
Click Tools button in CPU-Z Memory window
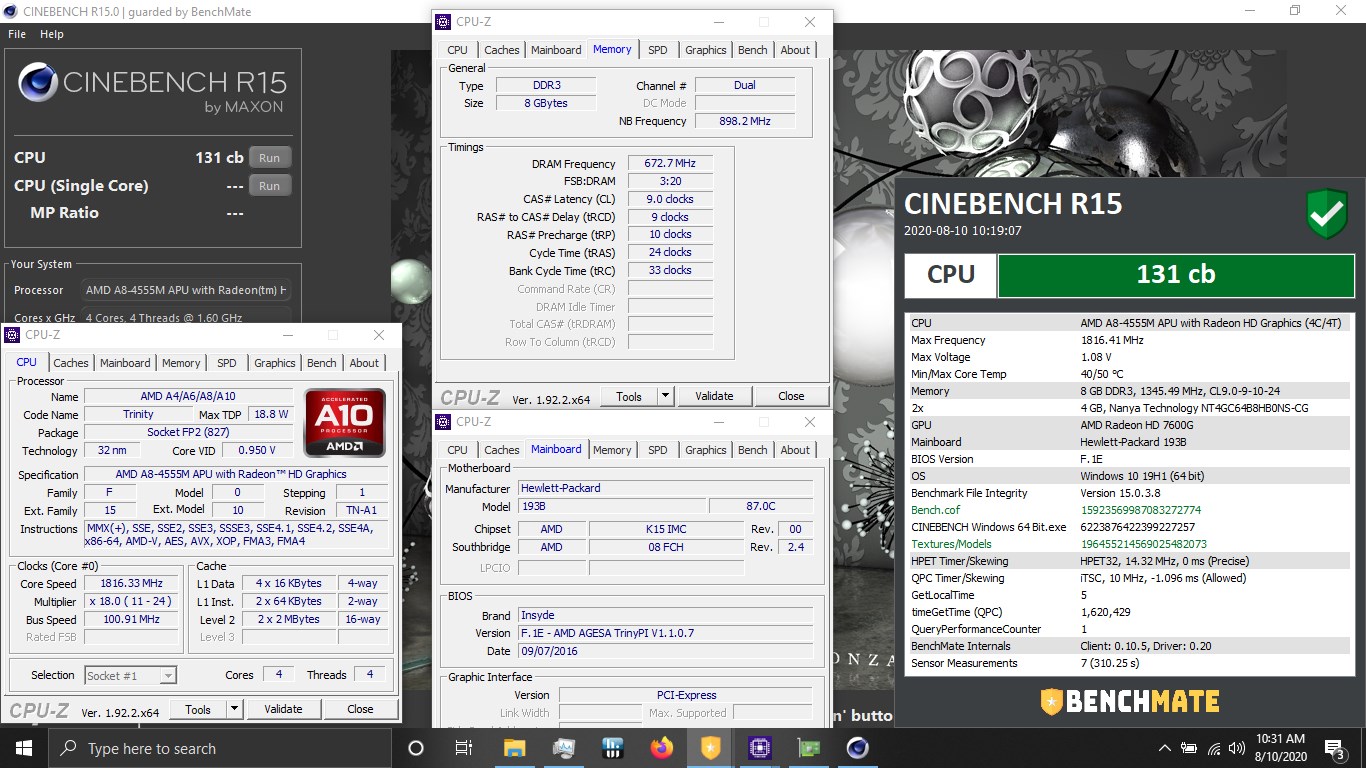pos(629,396)
